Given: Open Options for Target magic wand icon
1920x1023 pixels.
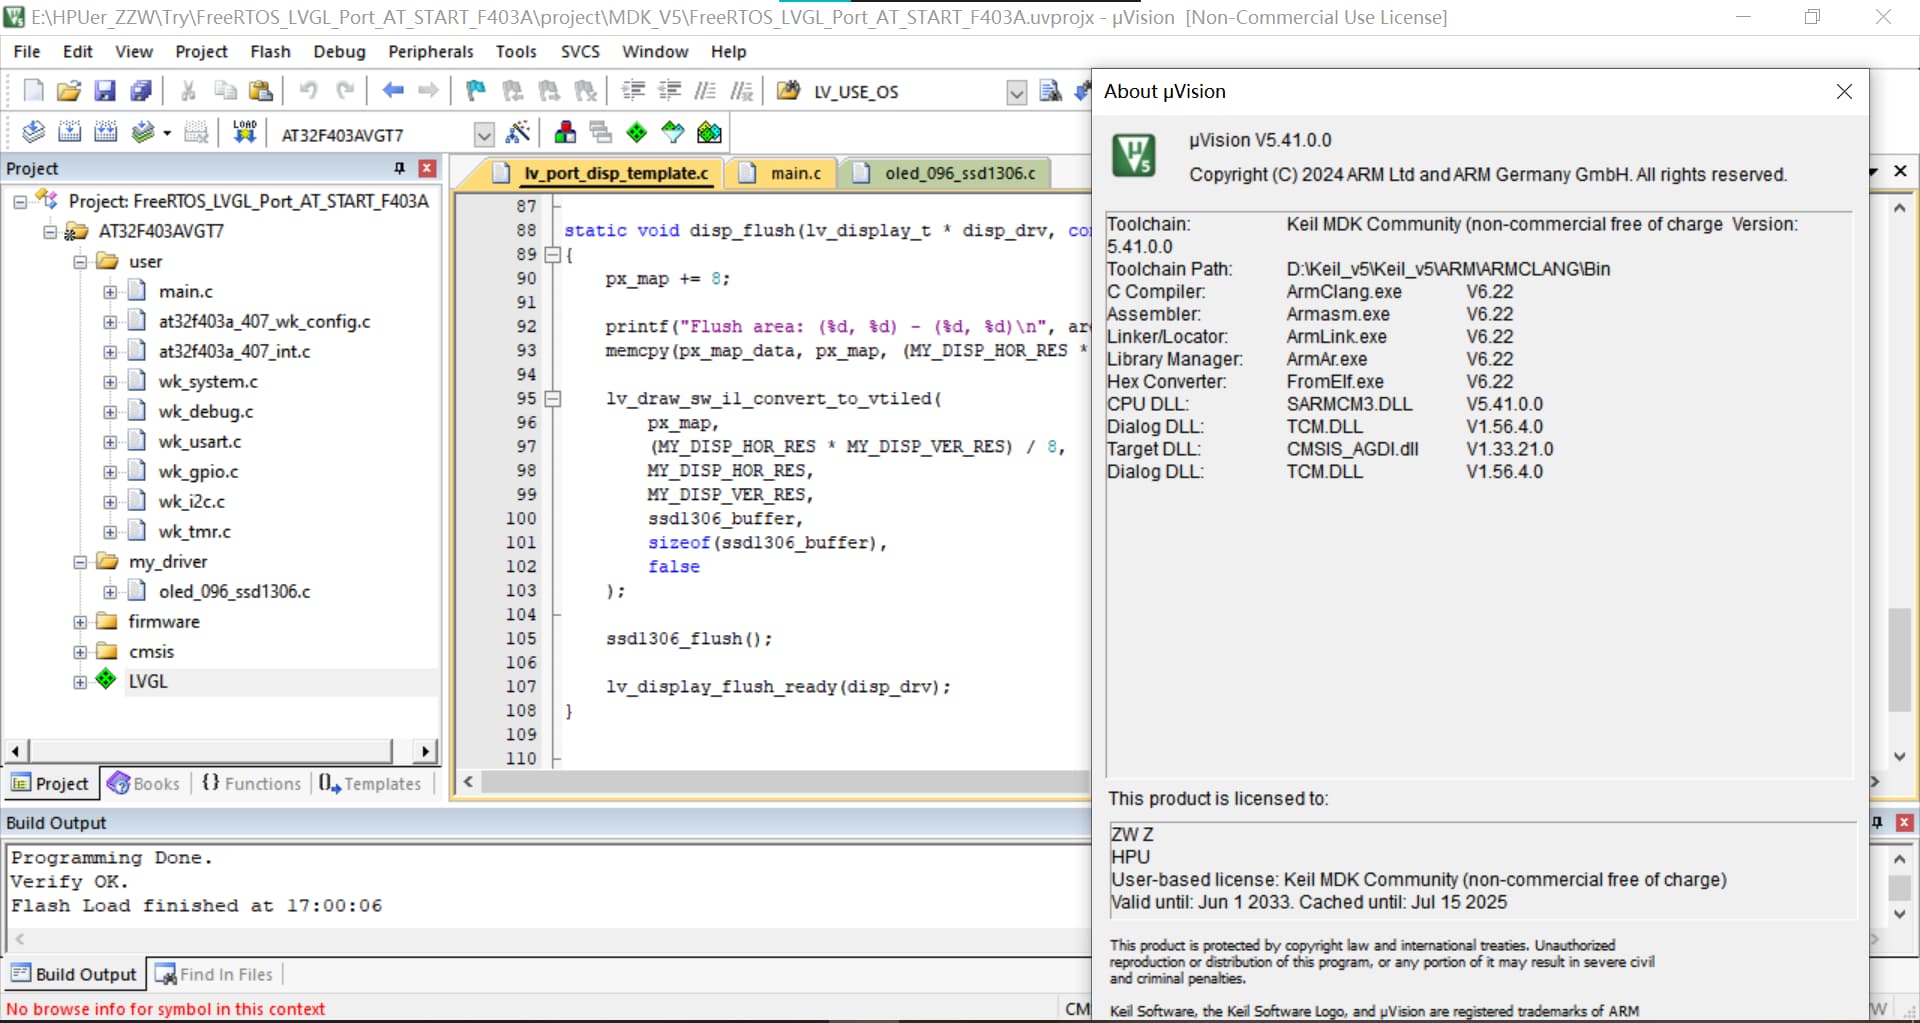Looking at the screenshot, I should coord(518,132).
